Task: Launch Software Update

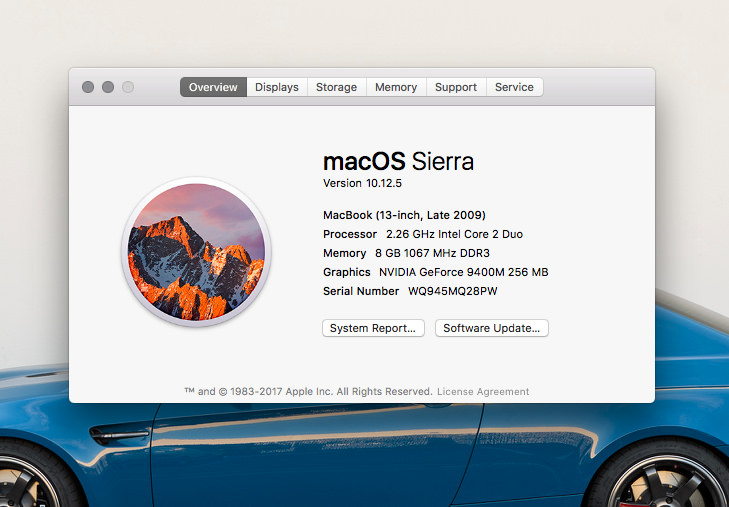Action: (x=492, y=328)
